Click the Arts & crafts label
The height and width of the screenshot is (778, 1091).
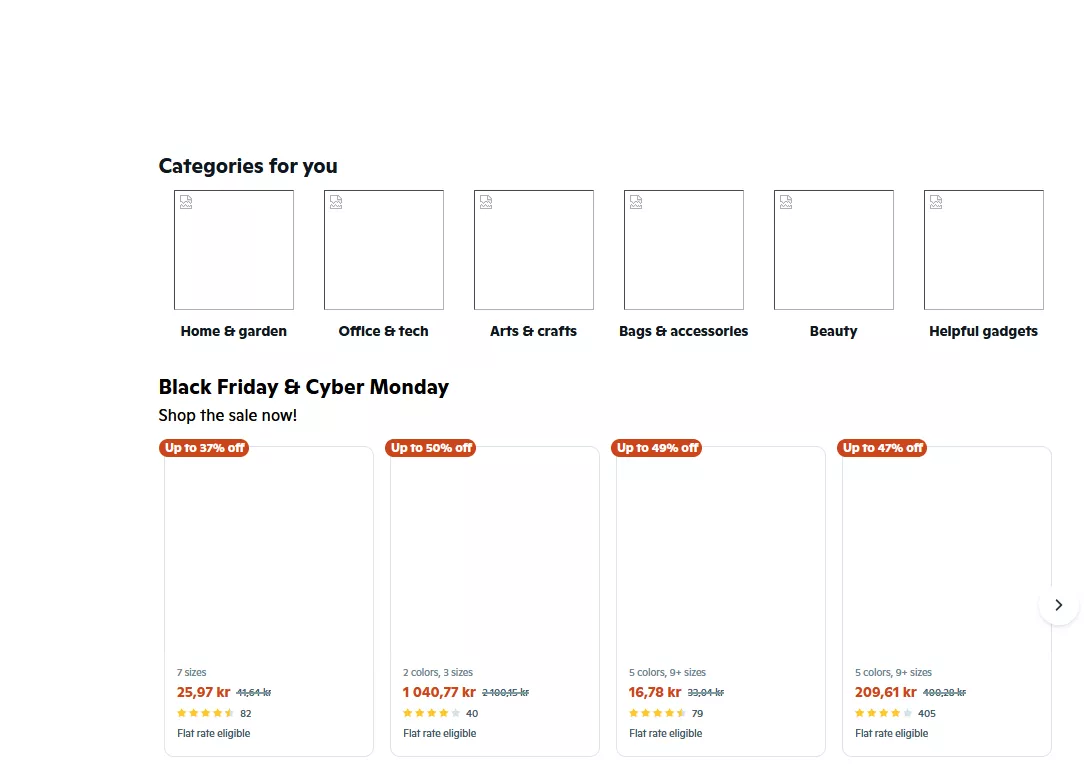pos(534,331)
